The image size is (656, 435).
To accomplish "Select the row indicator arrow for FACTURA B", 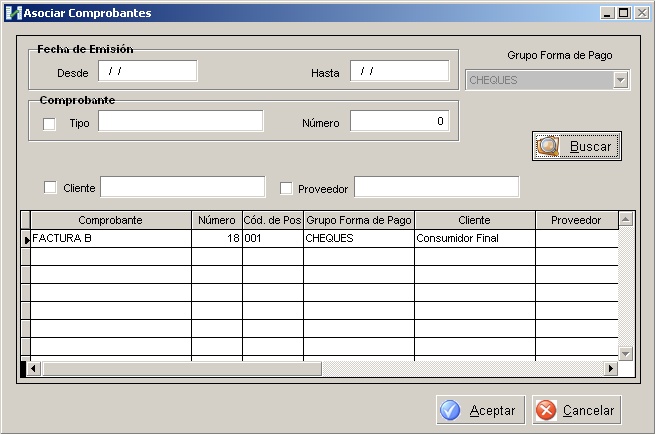I will coord(26,239).
